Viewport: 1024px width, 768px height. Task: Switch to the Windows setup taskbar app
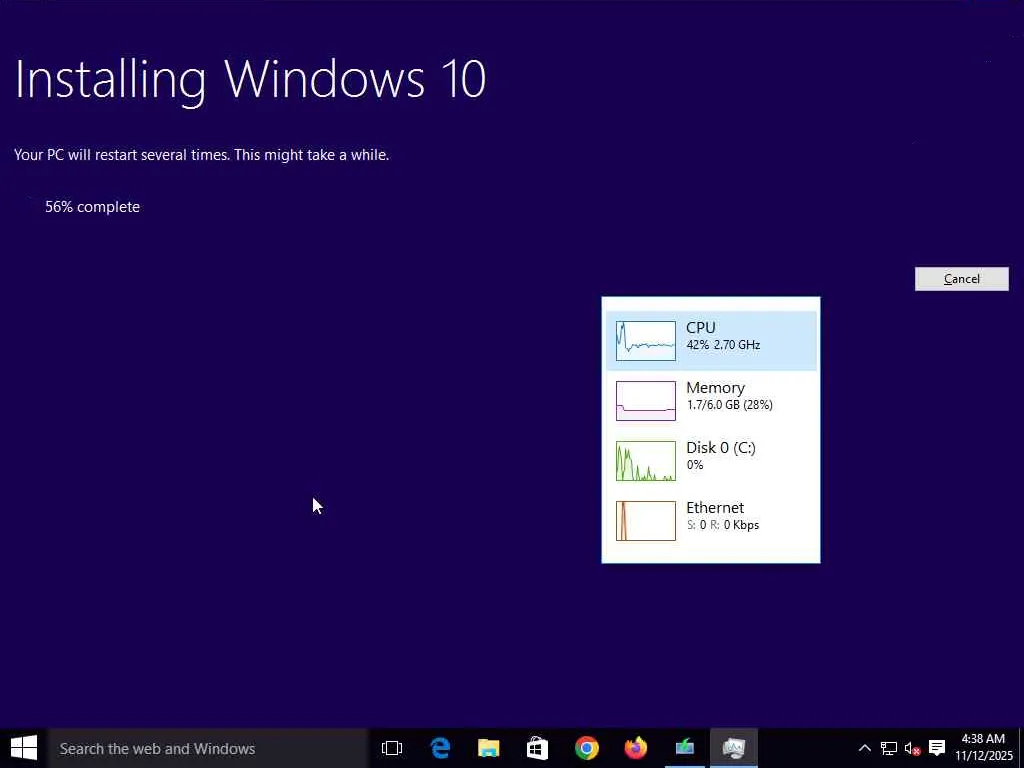click(684, 748)
